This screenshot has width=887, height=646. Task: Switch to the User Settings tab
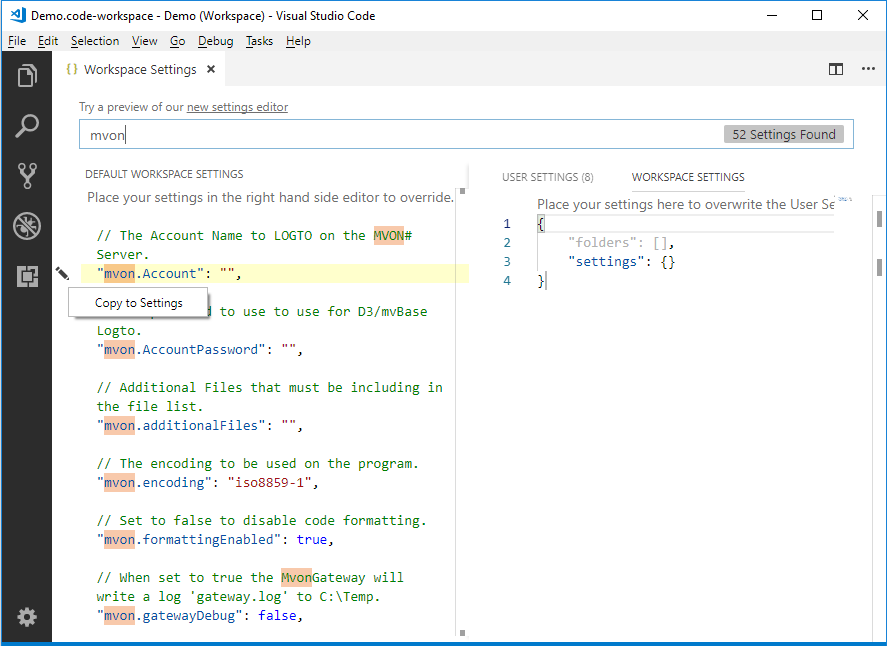pos(548,177)
